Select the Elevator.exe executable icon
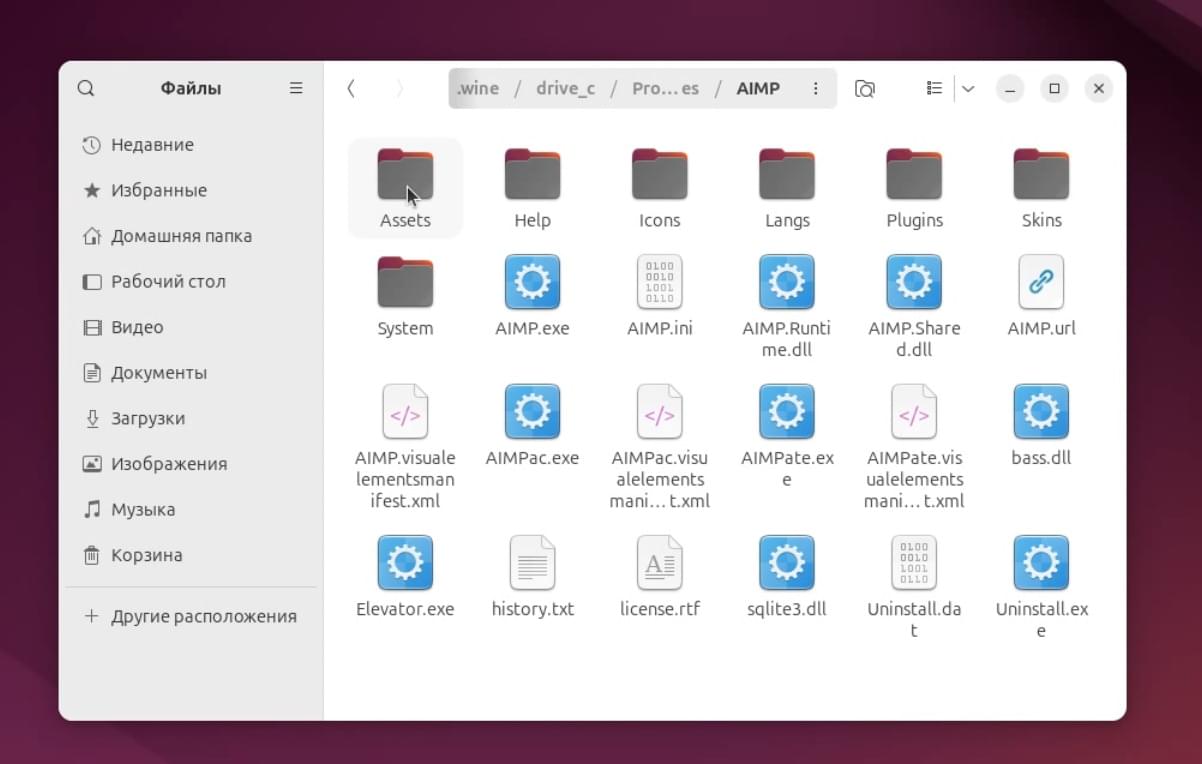1202x764 pixels. 405,563
